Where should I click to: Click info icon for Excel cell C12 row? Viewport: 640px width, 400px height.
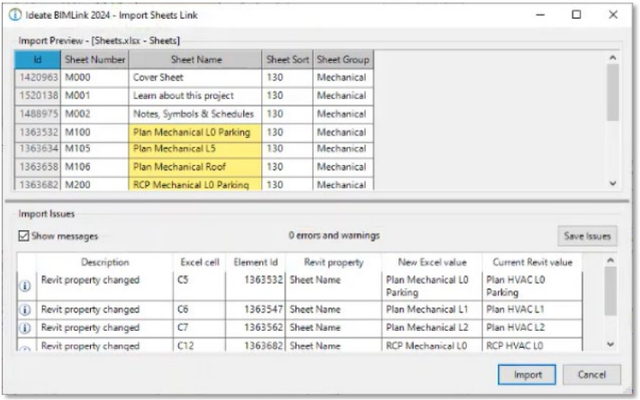point(25,347)
